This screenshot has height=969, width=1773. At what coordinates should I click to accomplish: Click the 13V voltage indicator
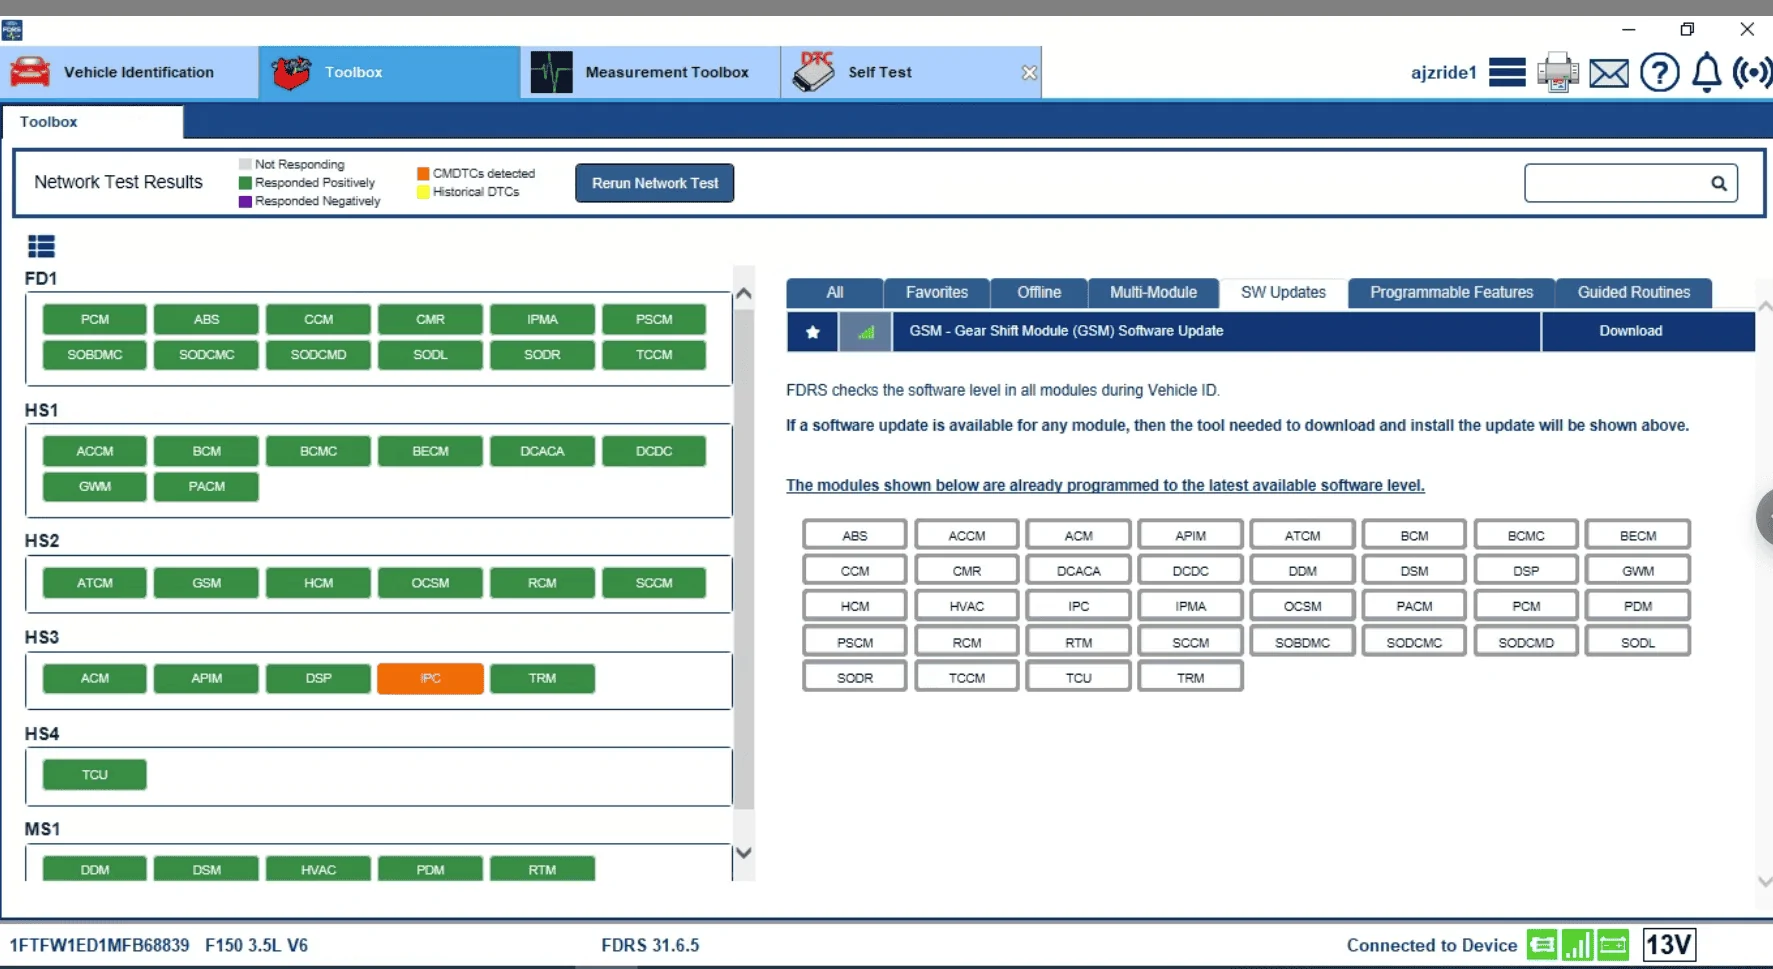pos(1669,945)
